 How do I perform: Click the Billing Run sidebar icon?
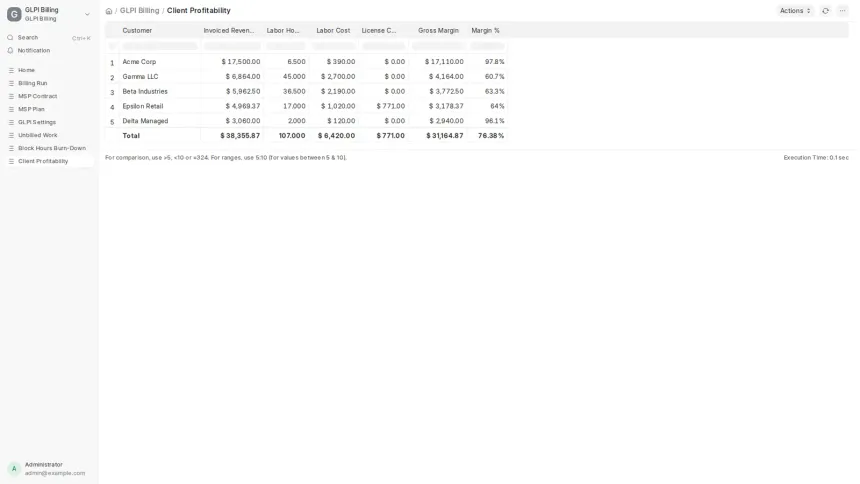pyautogui.click(x=11, y=83)
